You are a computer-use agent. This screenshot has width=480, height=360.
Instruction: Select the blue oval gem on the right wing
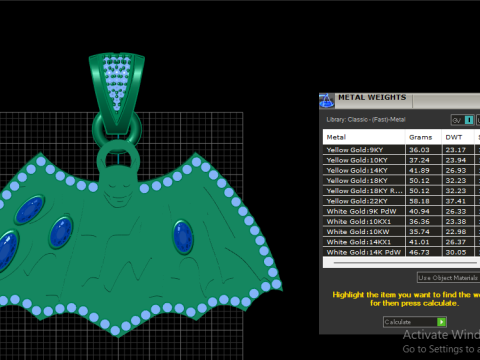click(183, 237)
